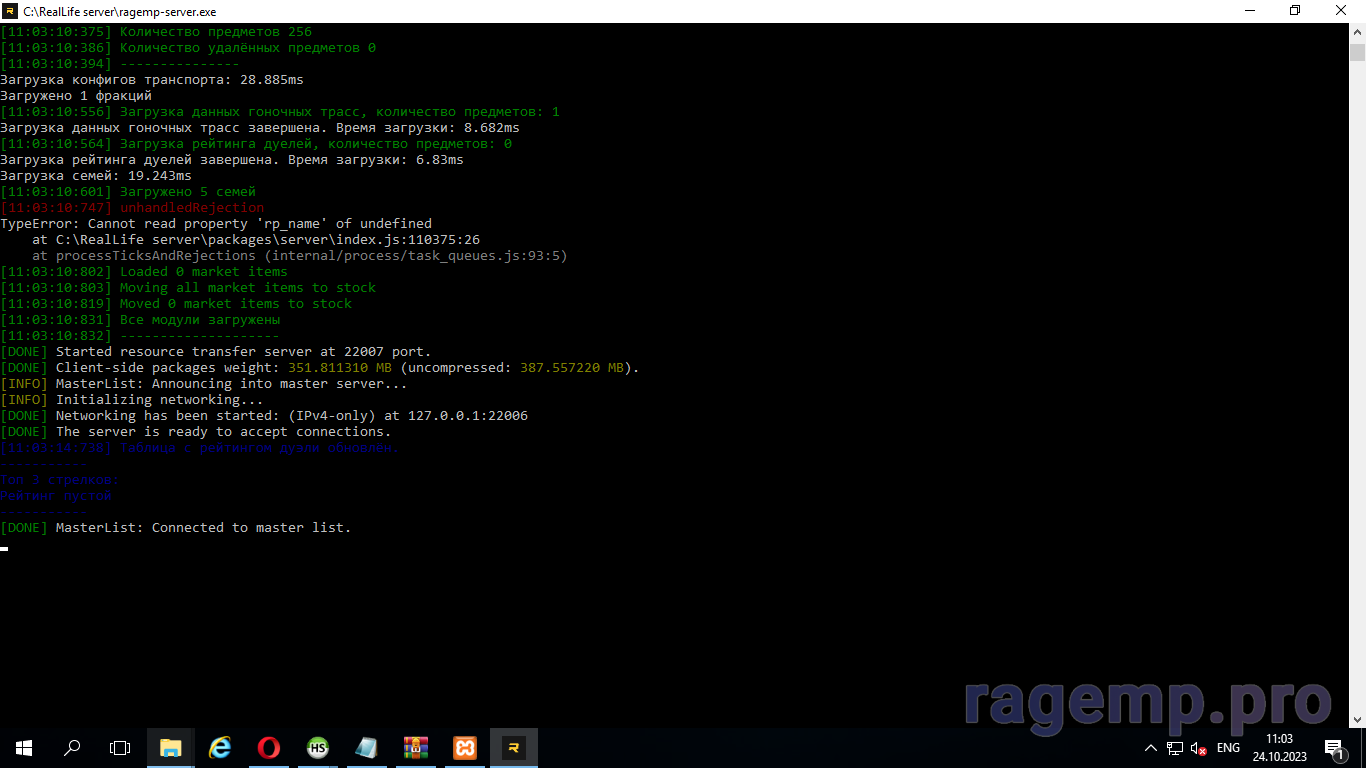The width and height of the screenshot is (1366, 768).
Task: Open the Action Center notifications
Action: coord(1334,747)
